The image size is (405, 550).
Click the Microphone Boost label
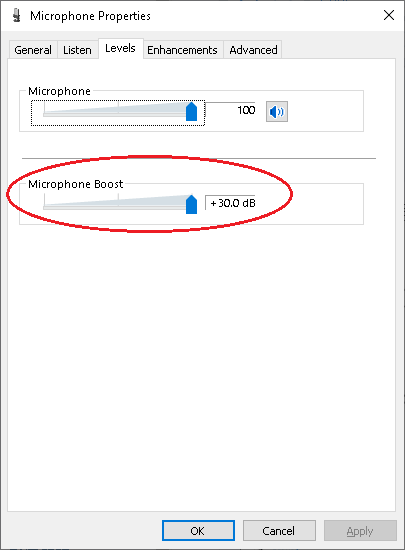[76, 184]
